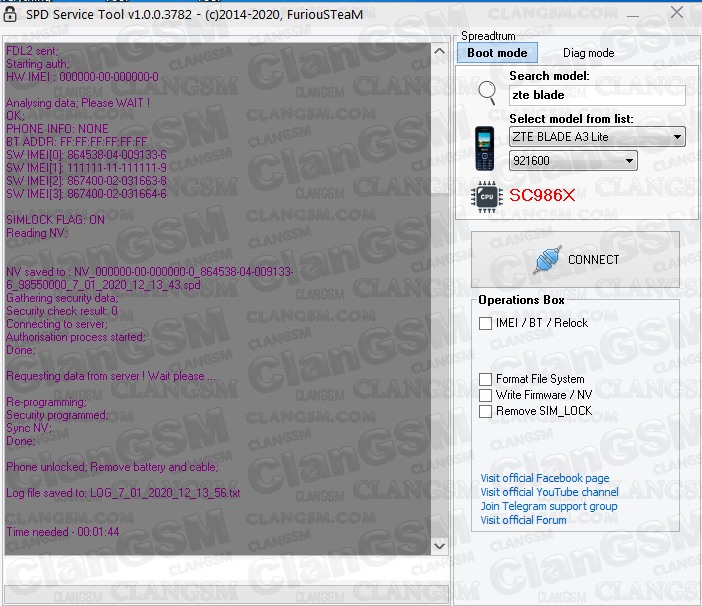Viewport: 702px width, 606px height.
Task: Click log line 'Security check result: 0'
Action: [x=62, y=311]
